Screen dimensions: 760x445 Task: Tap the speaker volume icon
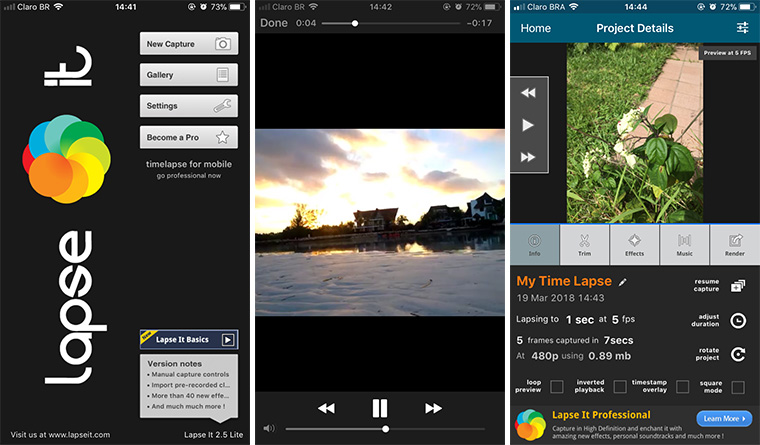(x=269, y=429)
